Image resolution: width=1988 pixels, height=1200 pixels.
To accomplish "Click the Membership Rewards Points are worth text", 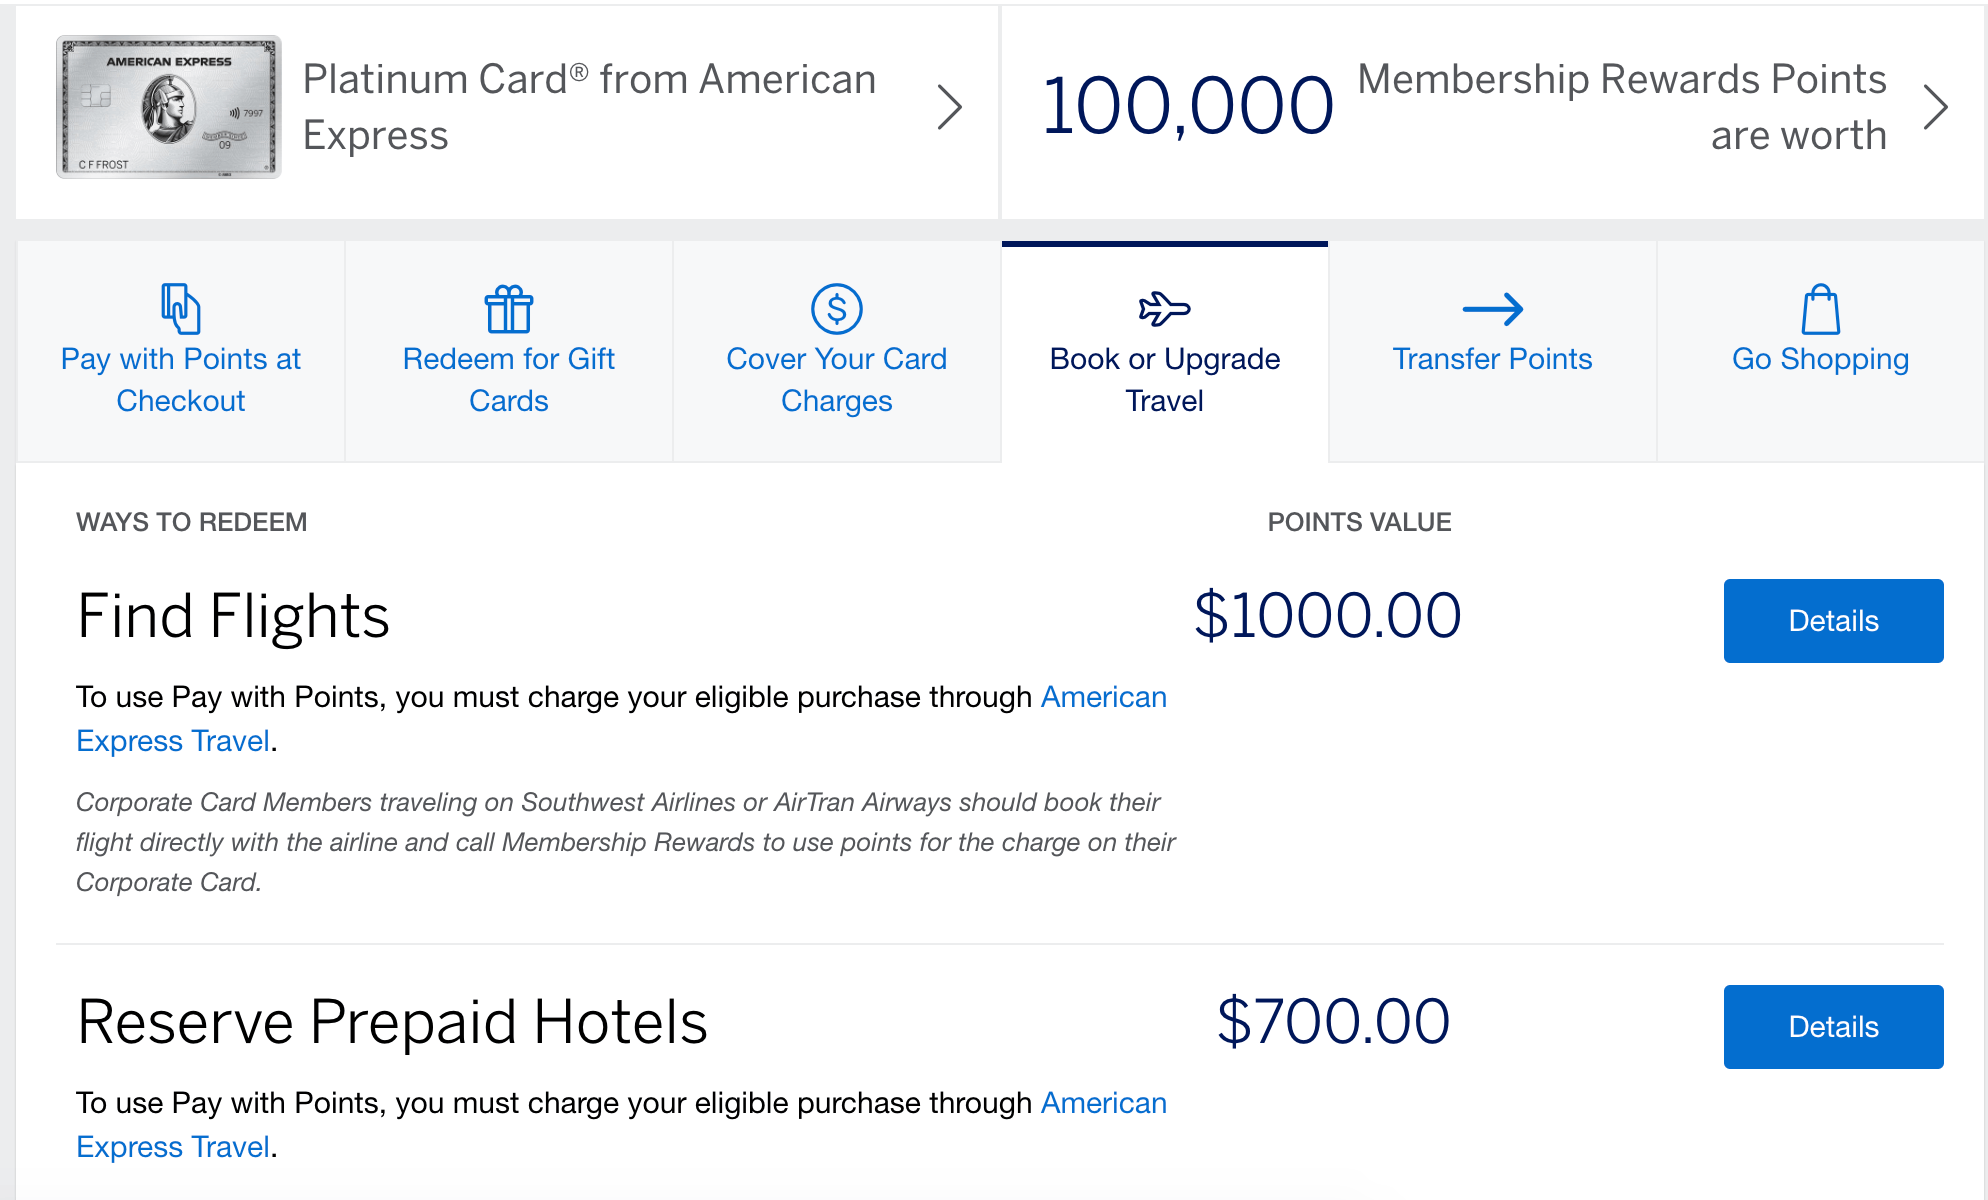I will coord(1621,107).
